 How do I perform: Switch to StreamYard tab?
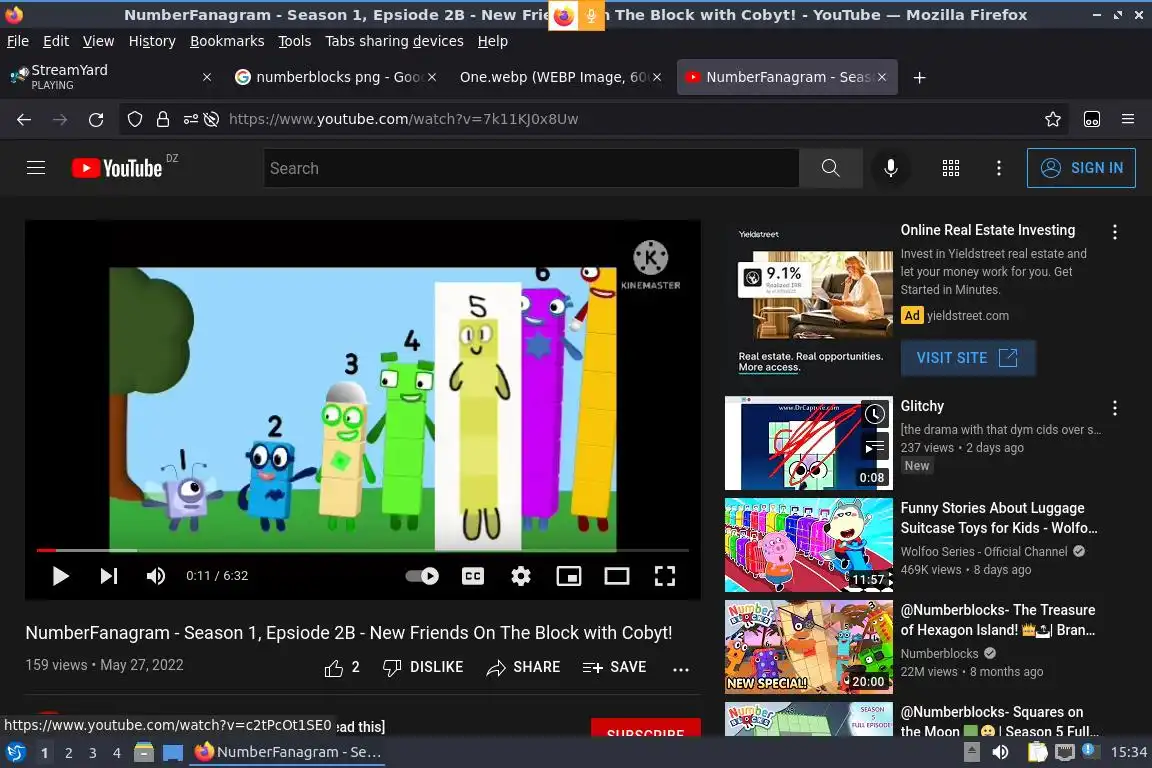[110, 77]
